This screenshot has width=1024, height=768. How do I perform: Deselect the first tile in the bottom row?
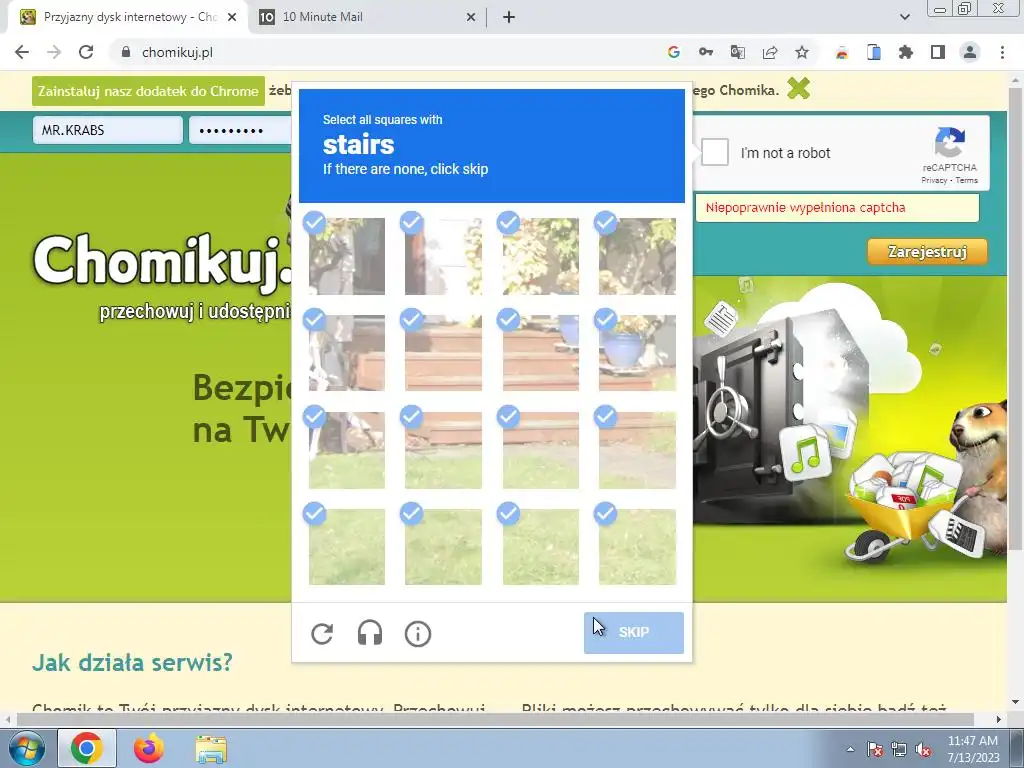point(347,547)
